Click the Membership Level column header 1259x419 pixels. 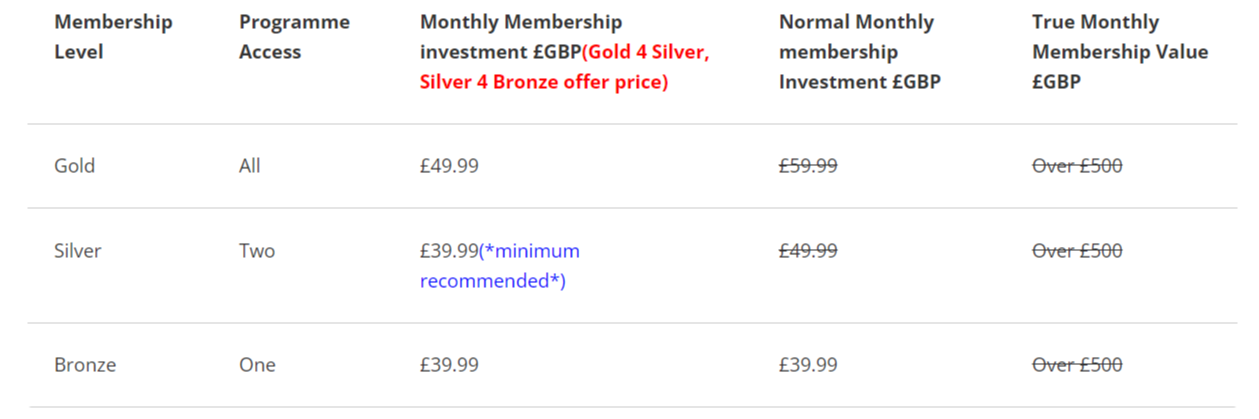coord(113,37)
